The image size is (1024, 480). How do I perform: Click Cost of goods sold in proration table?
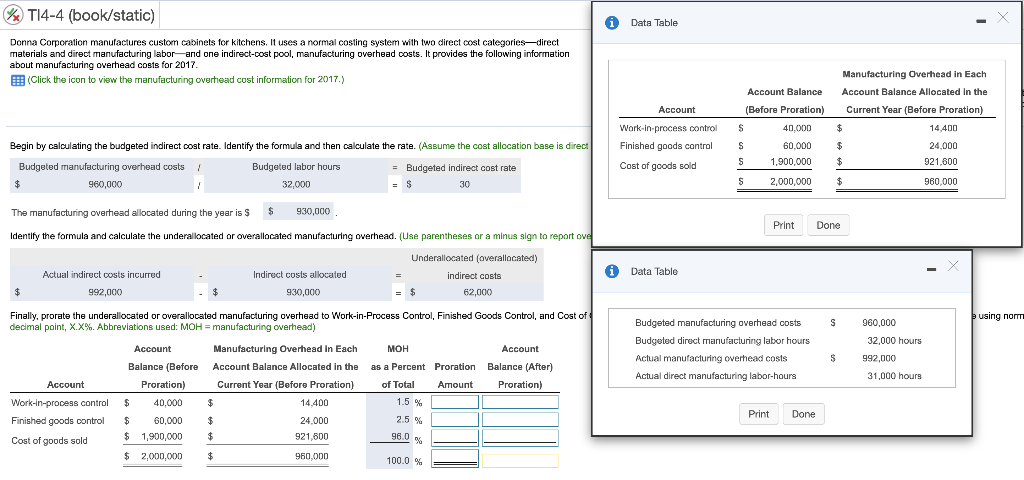49,441
